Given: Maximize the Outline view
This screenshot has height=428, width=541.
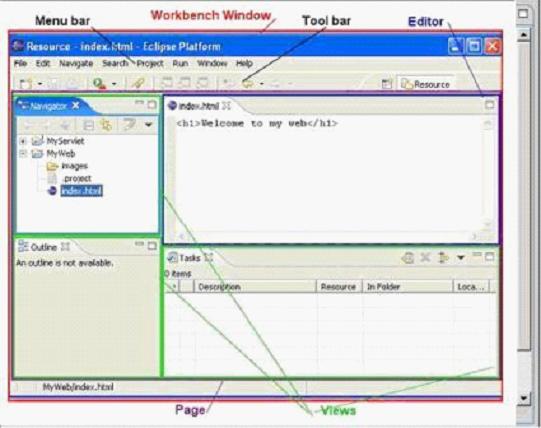Looking at the screenshot, I should point(152,246).
